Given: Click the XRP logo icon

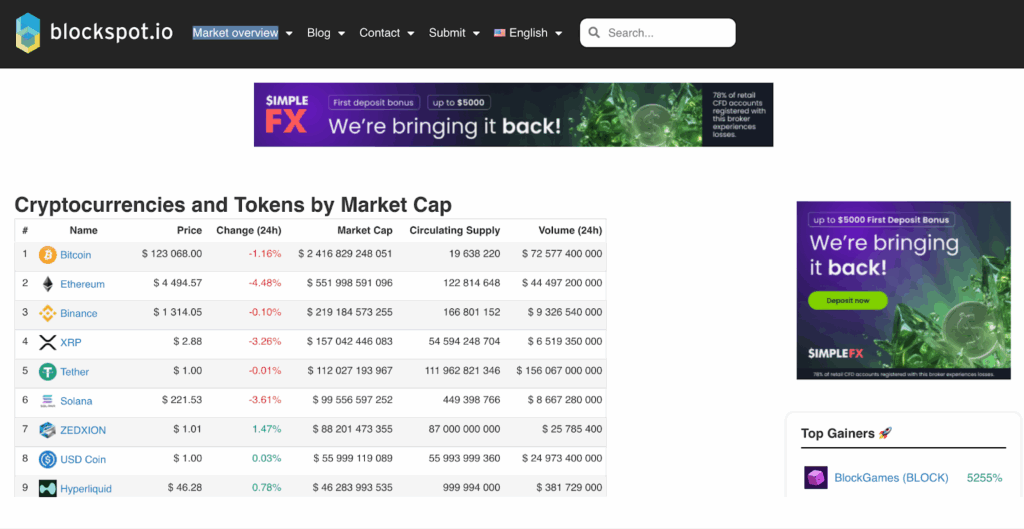Looking at the screenshot, I should click(47, 342).
